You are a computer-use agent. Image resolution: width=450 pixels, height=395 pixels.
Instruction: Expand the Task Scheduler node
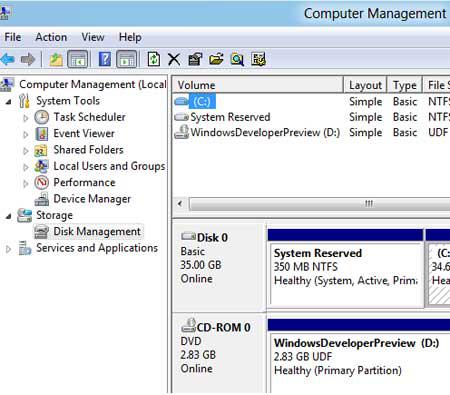pos(26,118)
